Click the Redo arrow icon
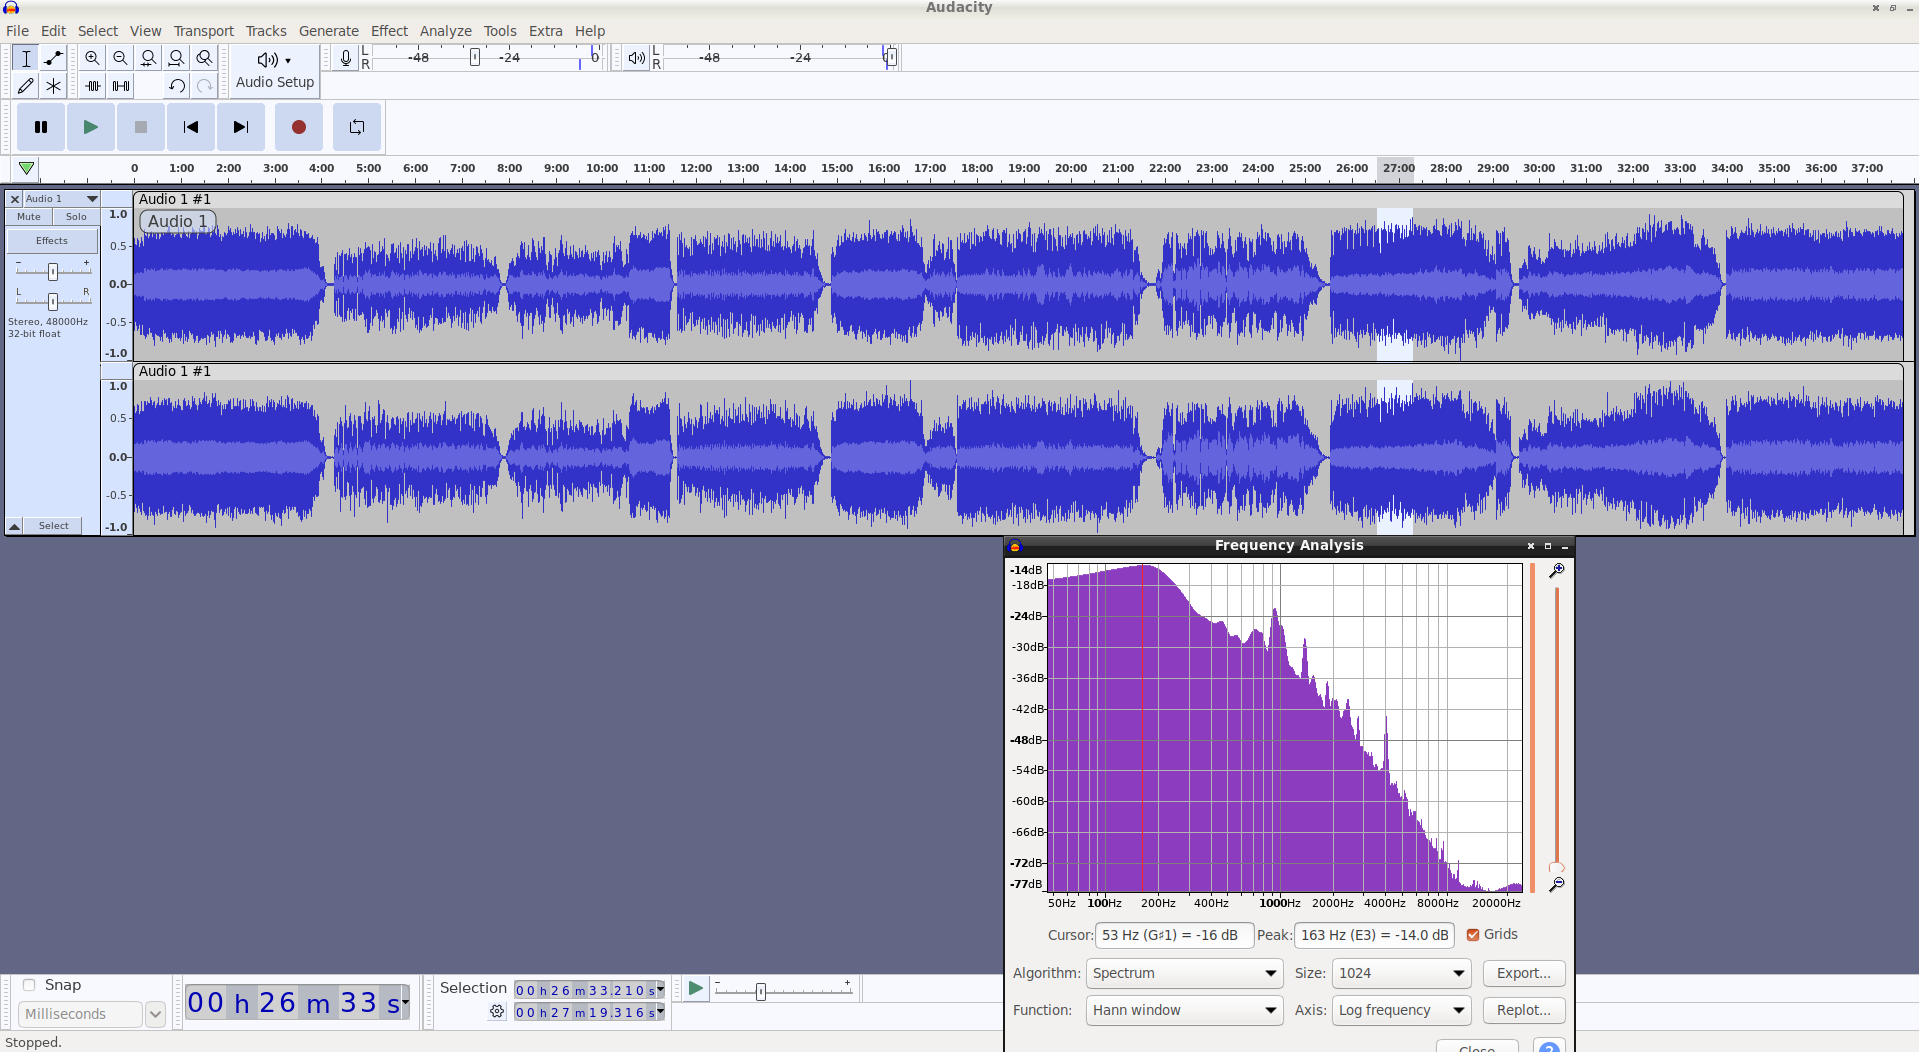1919x1052 pixels. click(204, 86)
